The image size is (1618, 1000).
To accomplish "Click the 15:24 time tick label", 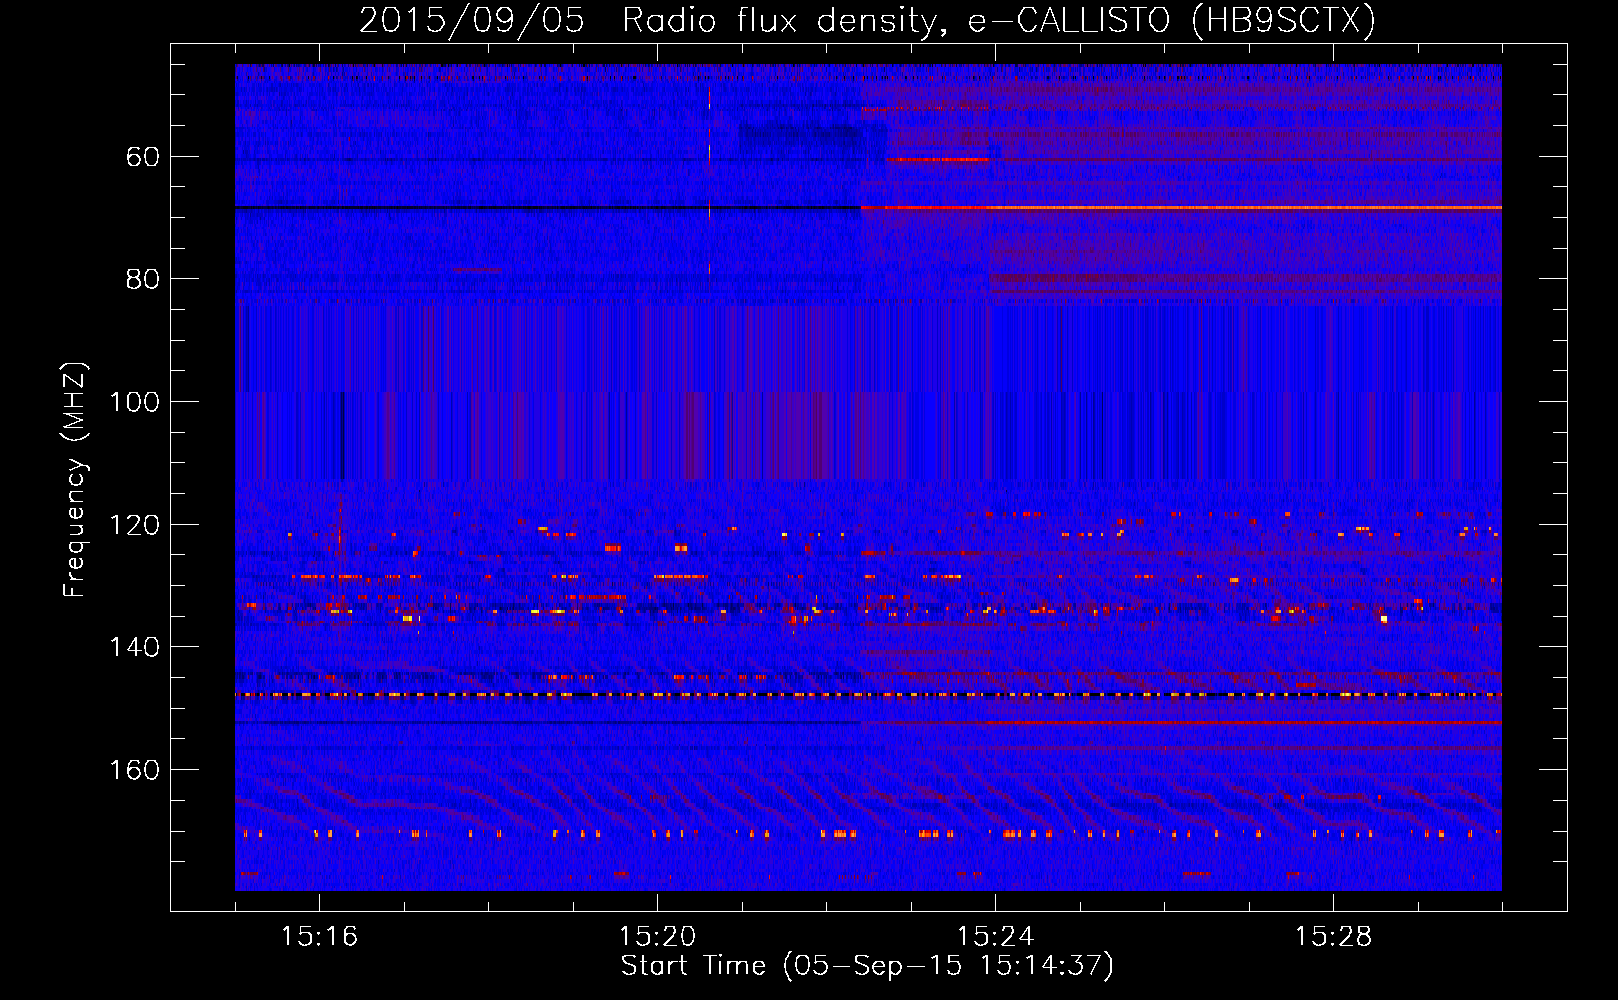I will [995, 937].
